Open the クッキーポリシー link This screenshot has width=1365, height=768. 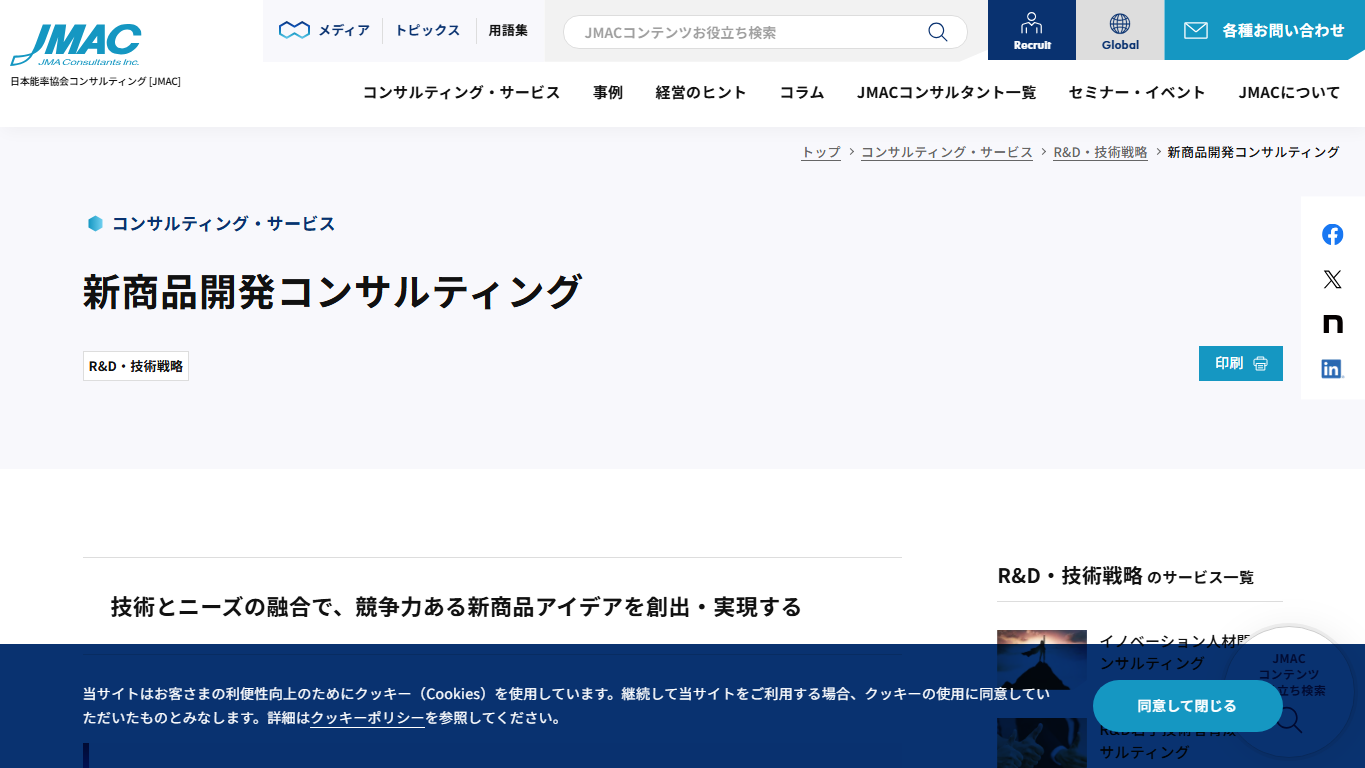[x=367, y=718]
